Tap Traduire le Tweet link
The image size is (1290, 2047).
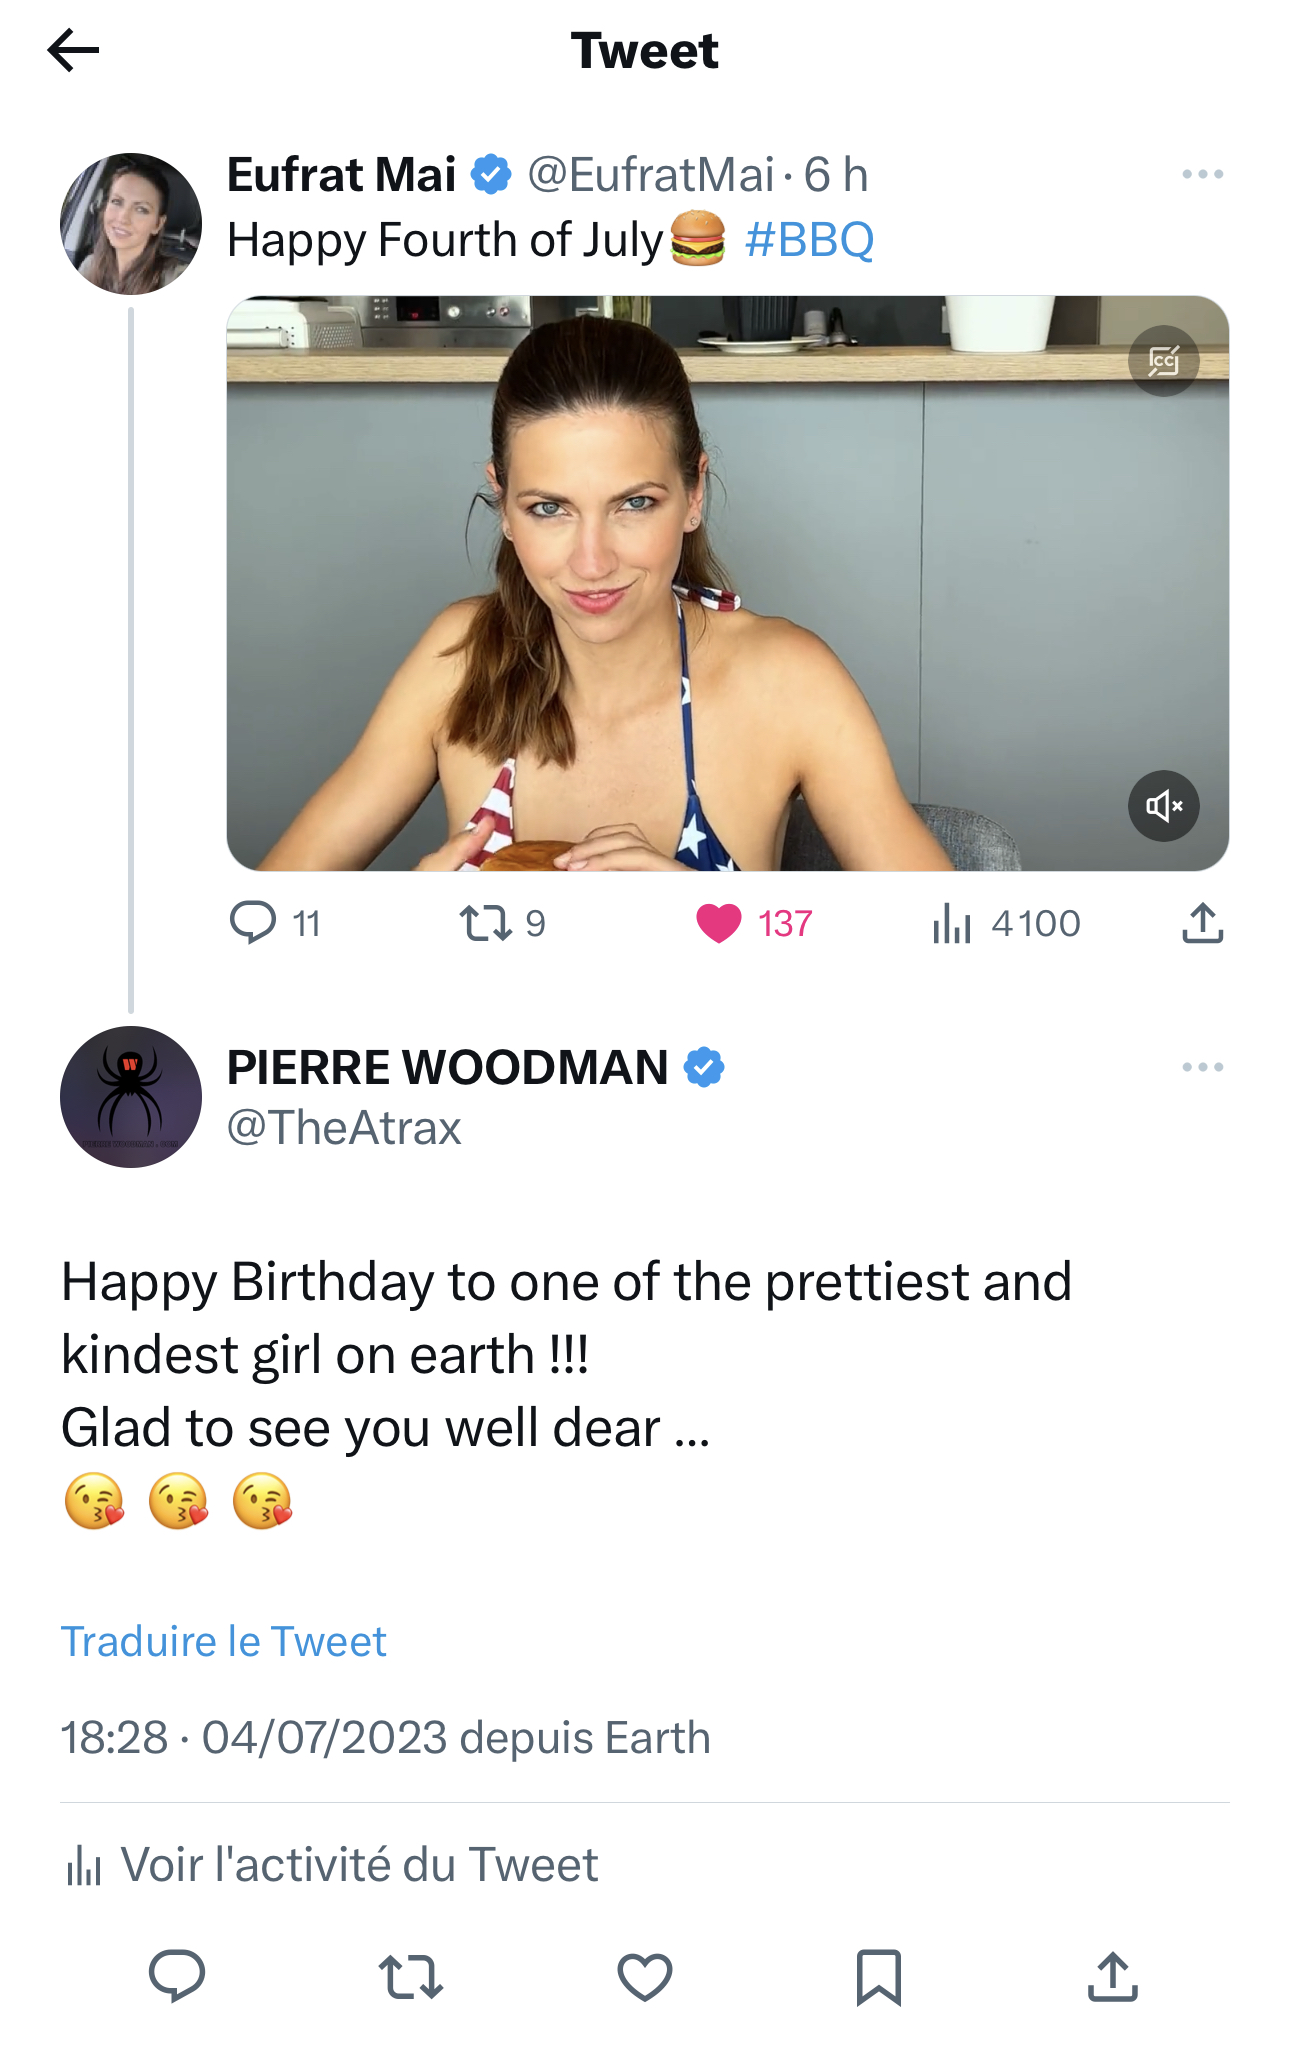[223, 1642]
